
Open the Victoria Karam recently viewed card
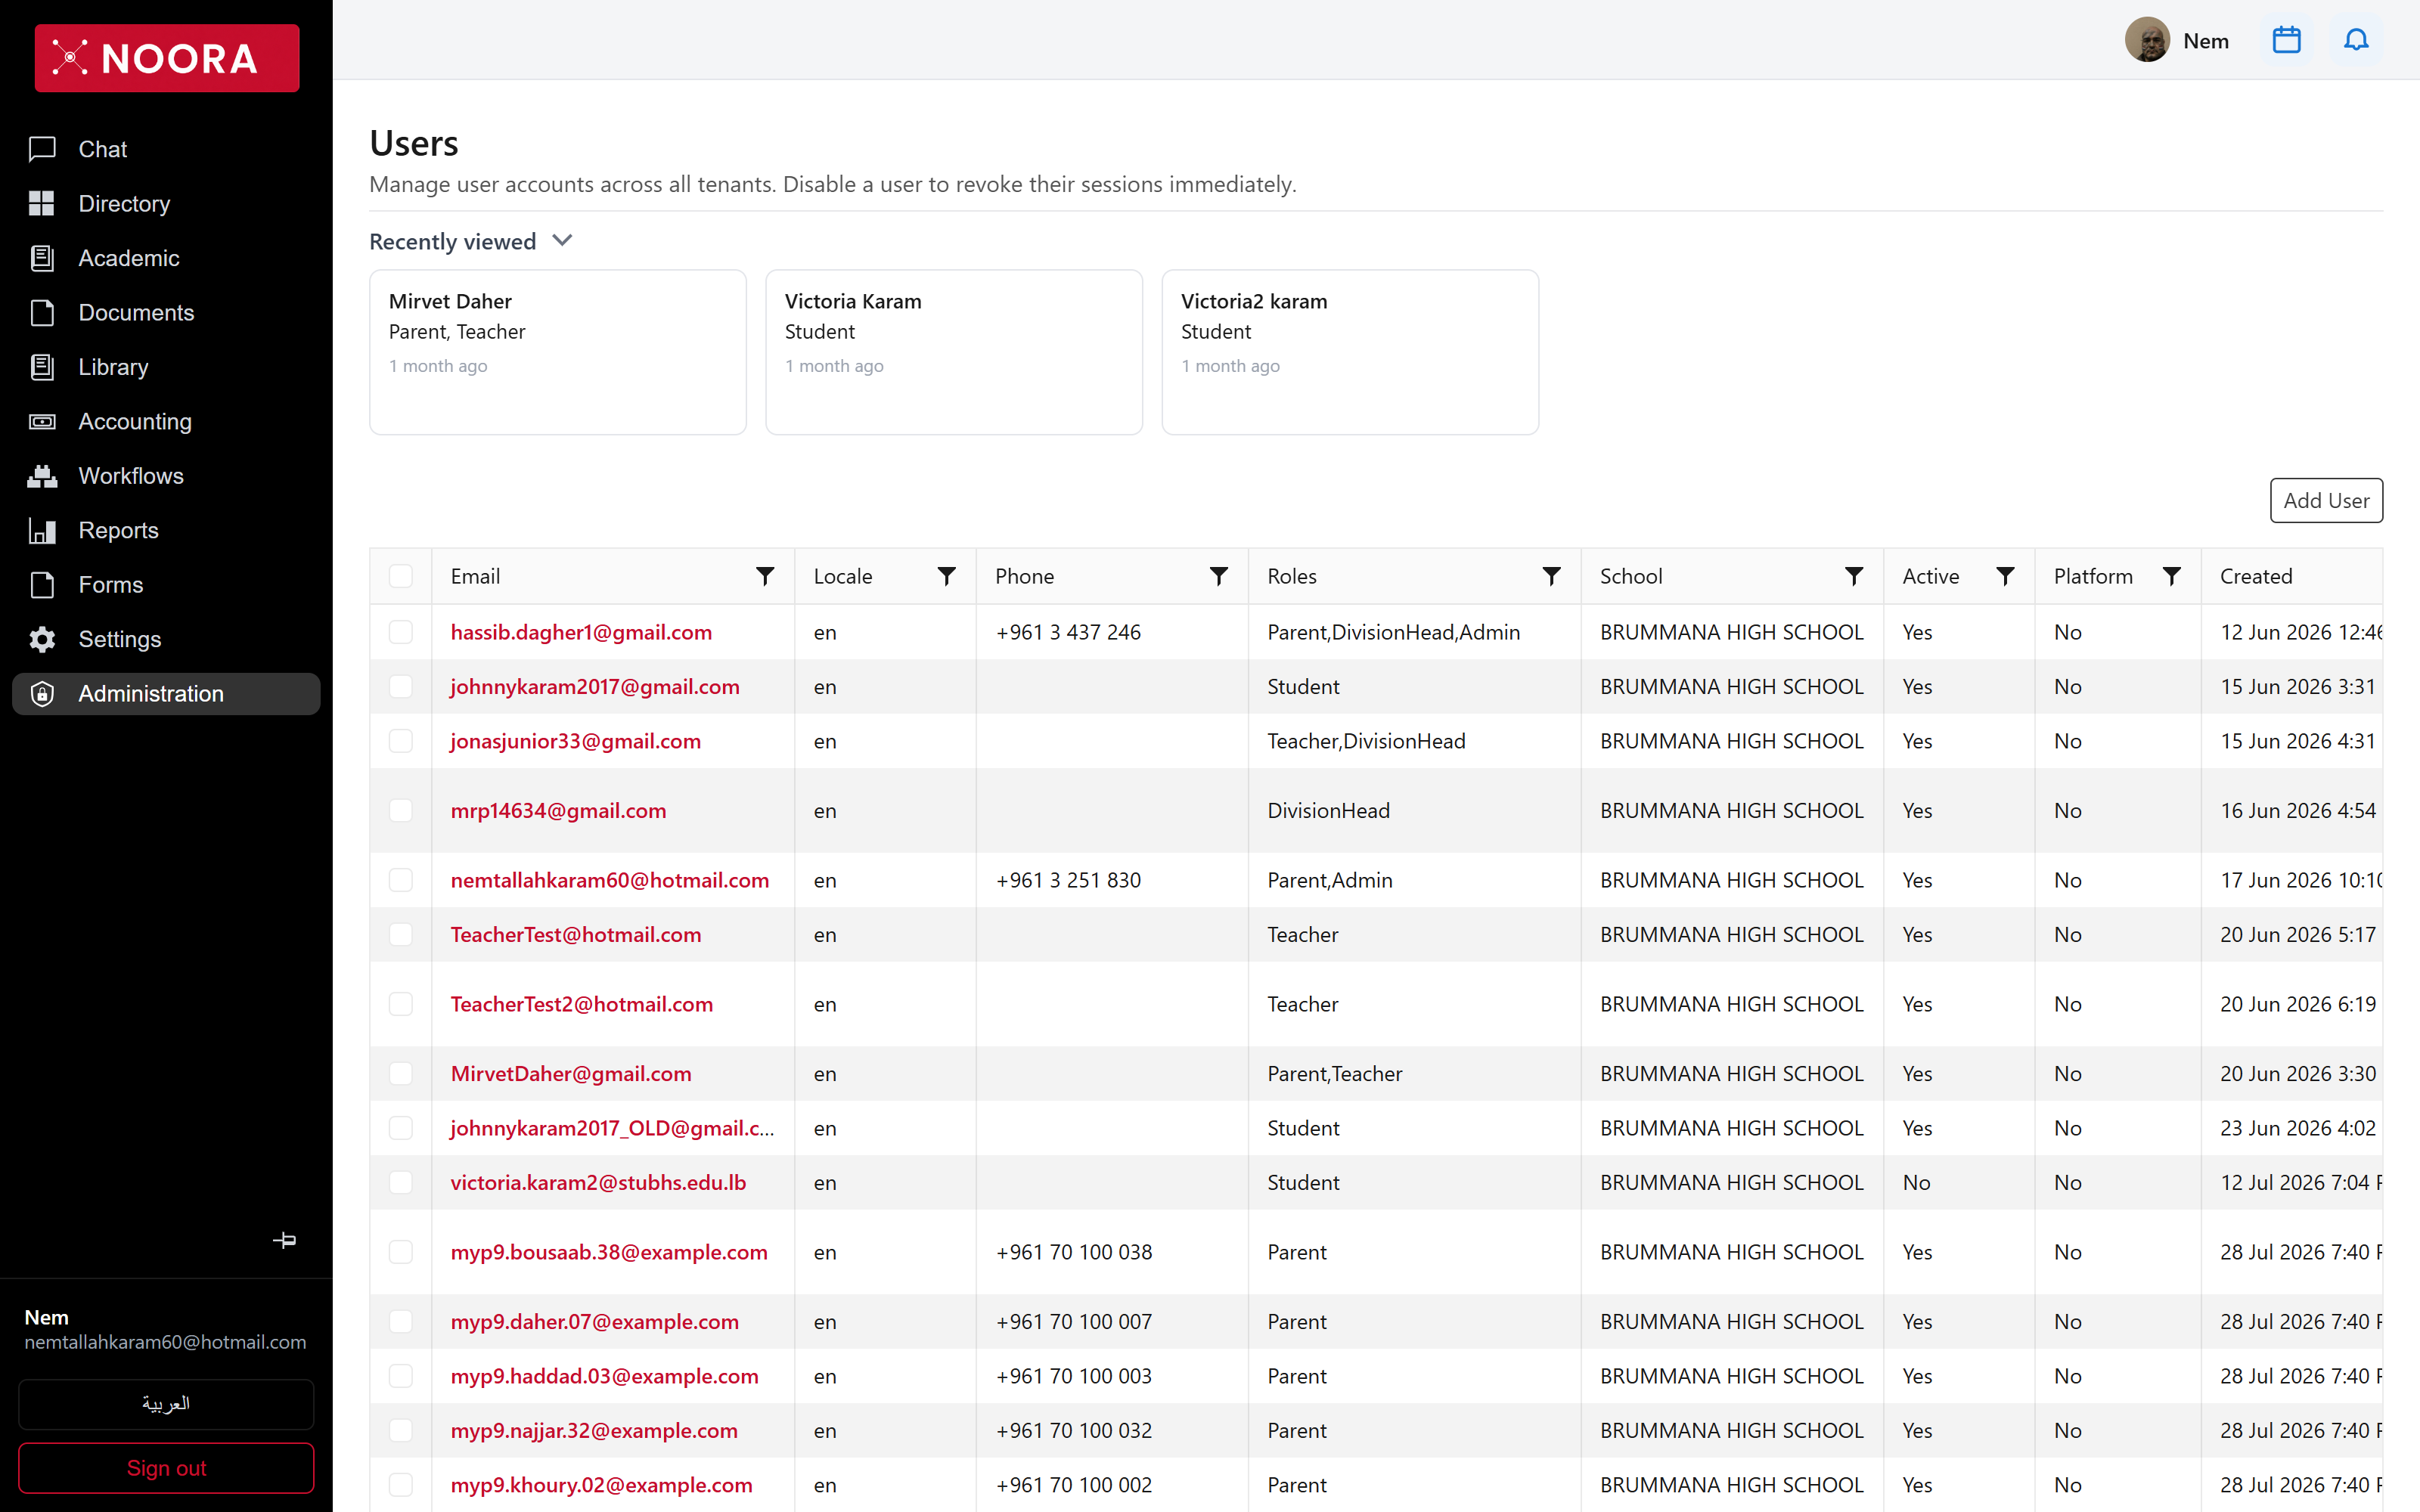point(954,352)
